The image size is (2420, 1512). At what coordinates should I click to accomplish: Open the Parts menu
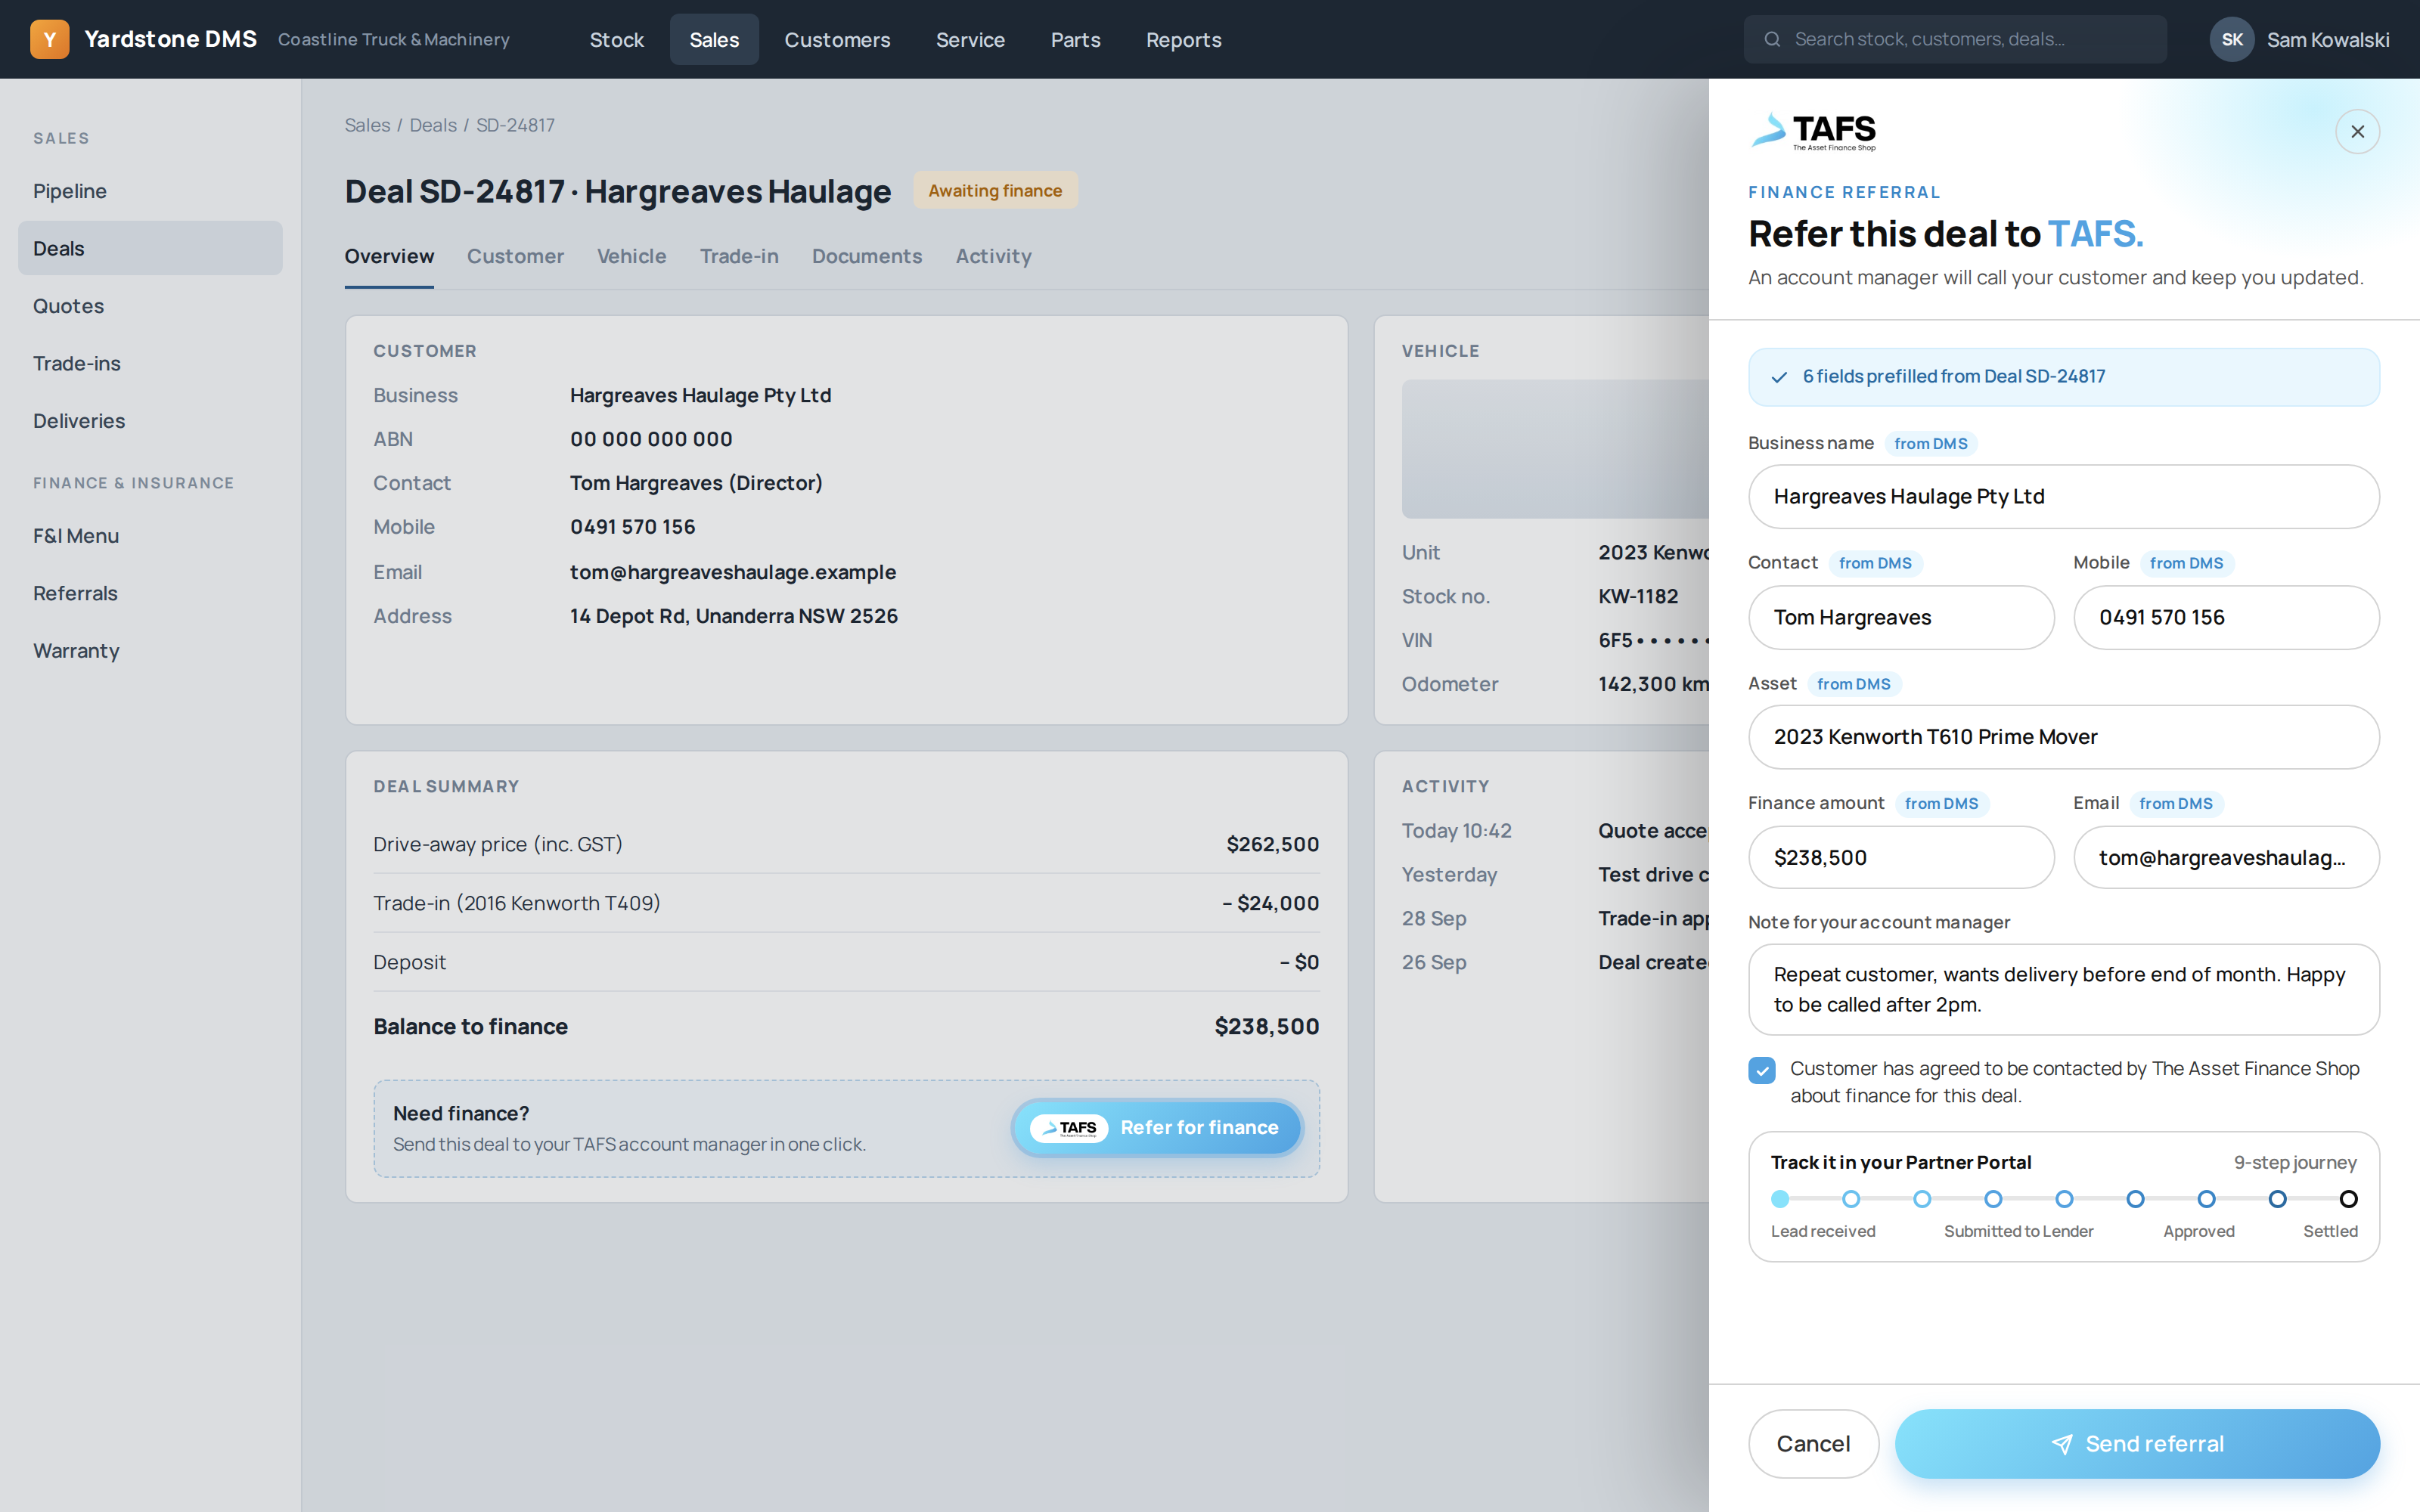coord(1075,39)
